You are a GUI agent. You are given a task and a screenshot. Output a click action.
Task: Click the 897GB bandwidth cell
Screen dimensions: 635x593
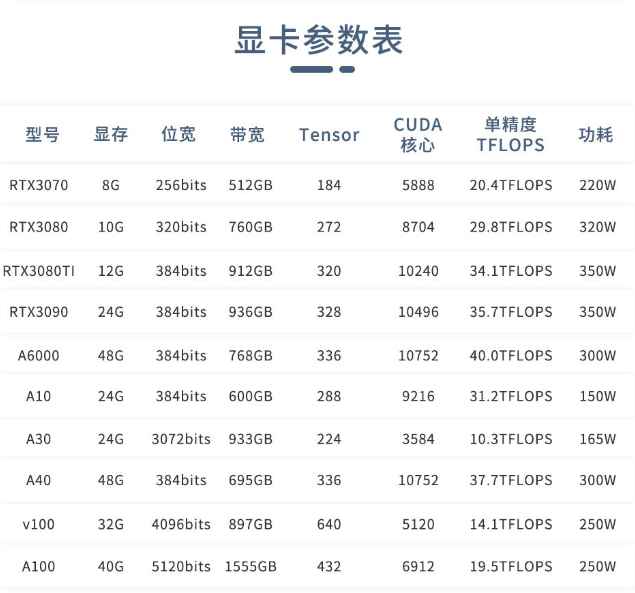tap(251, 524)
